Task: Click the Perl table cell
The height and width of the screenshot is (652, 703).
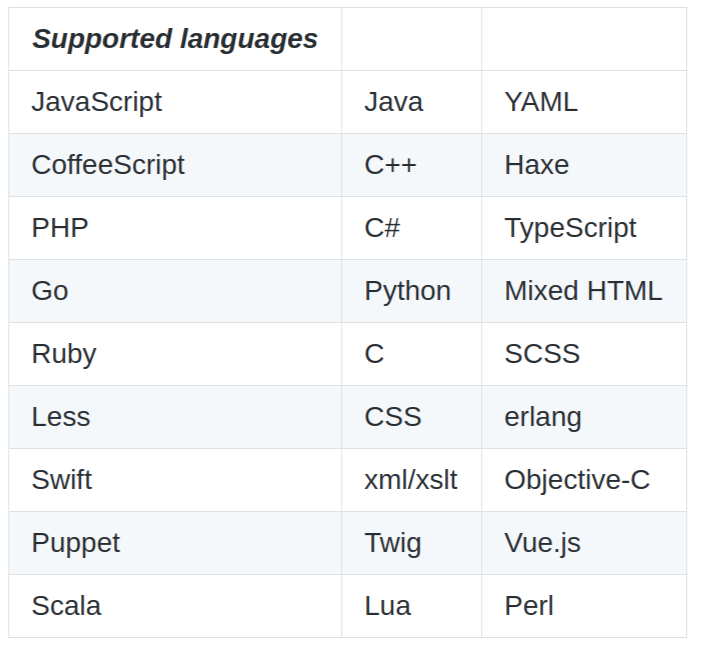Action: tap(529, 606)
